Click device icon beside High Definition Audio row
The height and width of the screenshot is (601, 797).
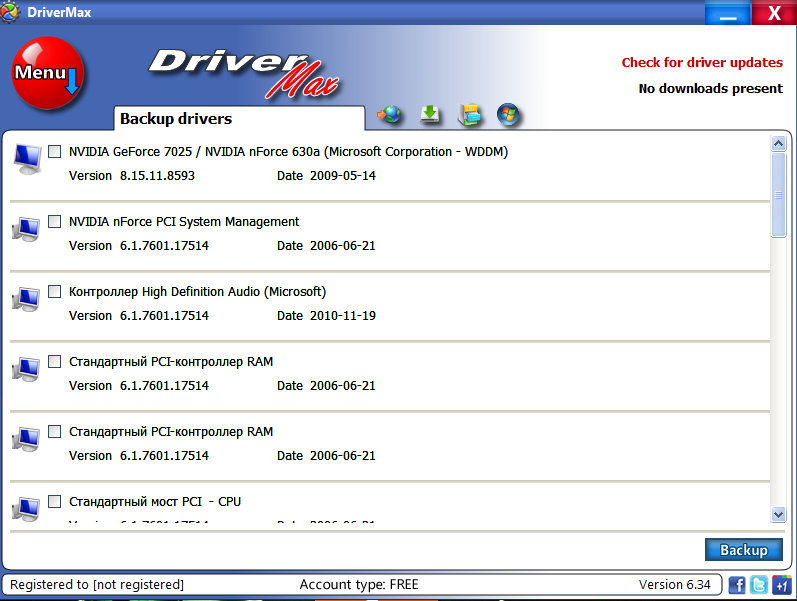coord(26,299)
